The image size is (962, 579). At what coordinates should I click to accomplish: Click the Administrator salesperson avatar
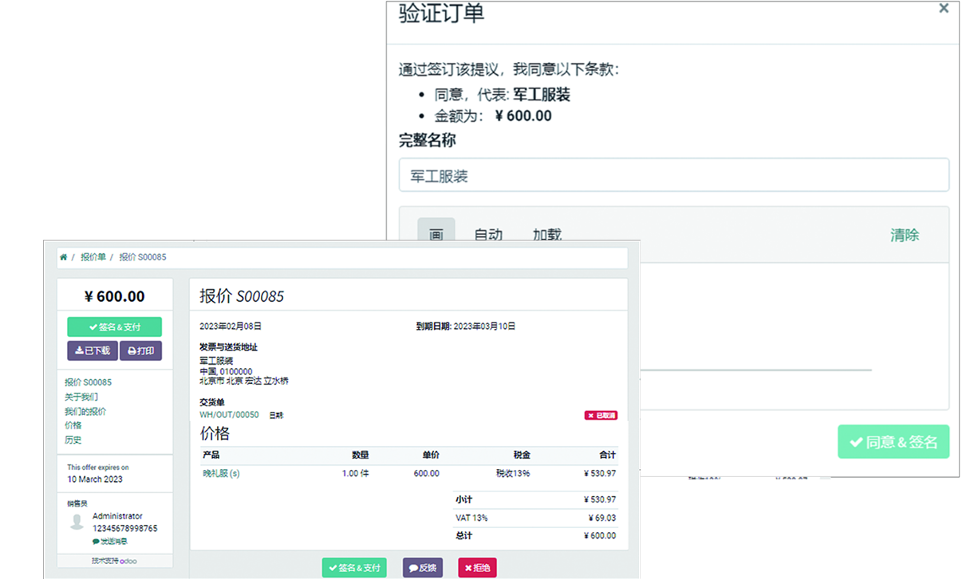point(77,522)
